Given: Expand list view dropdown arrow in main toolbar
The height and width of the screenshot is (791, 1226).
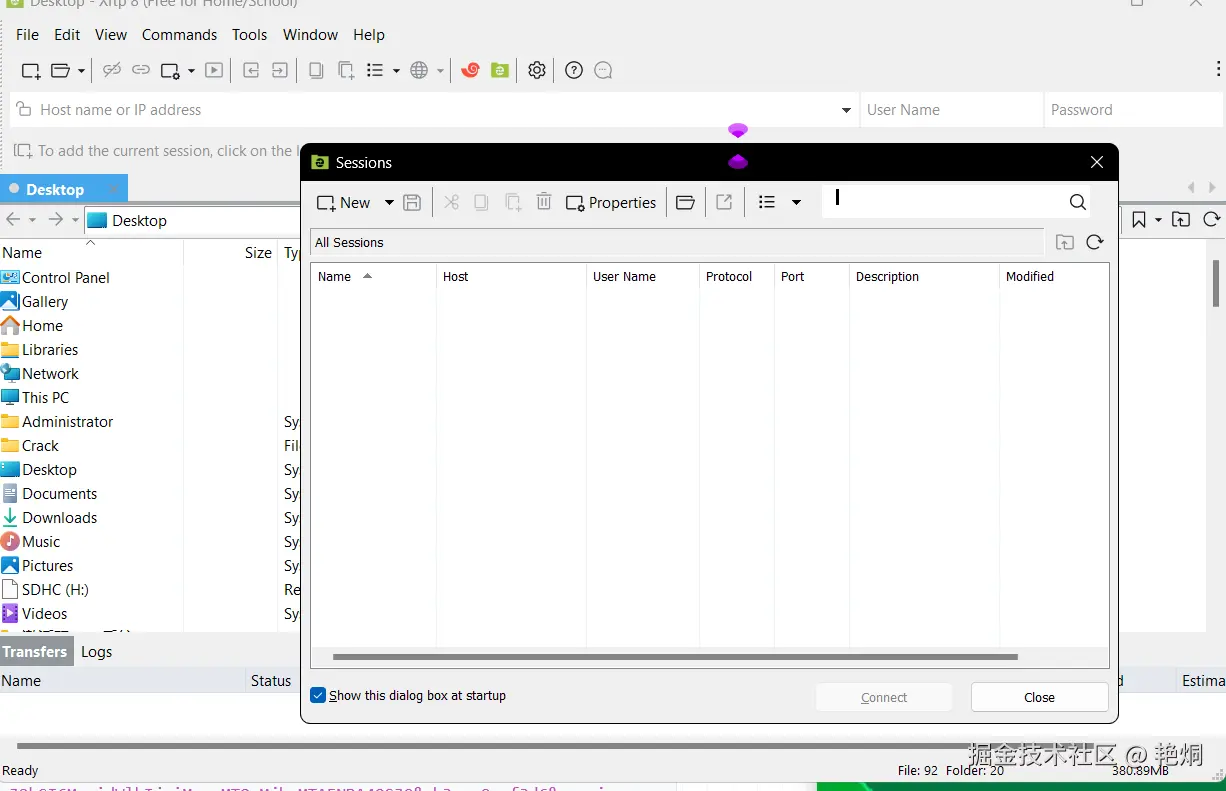Looking at the screenshot, I should click(x=396, y=71).
